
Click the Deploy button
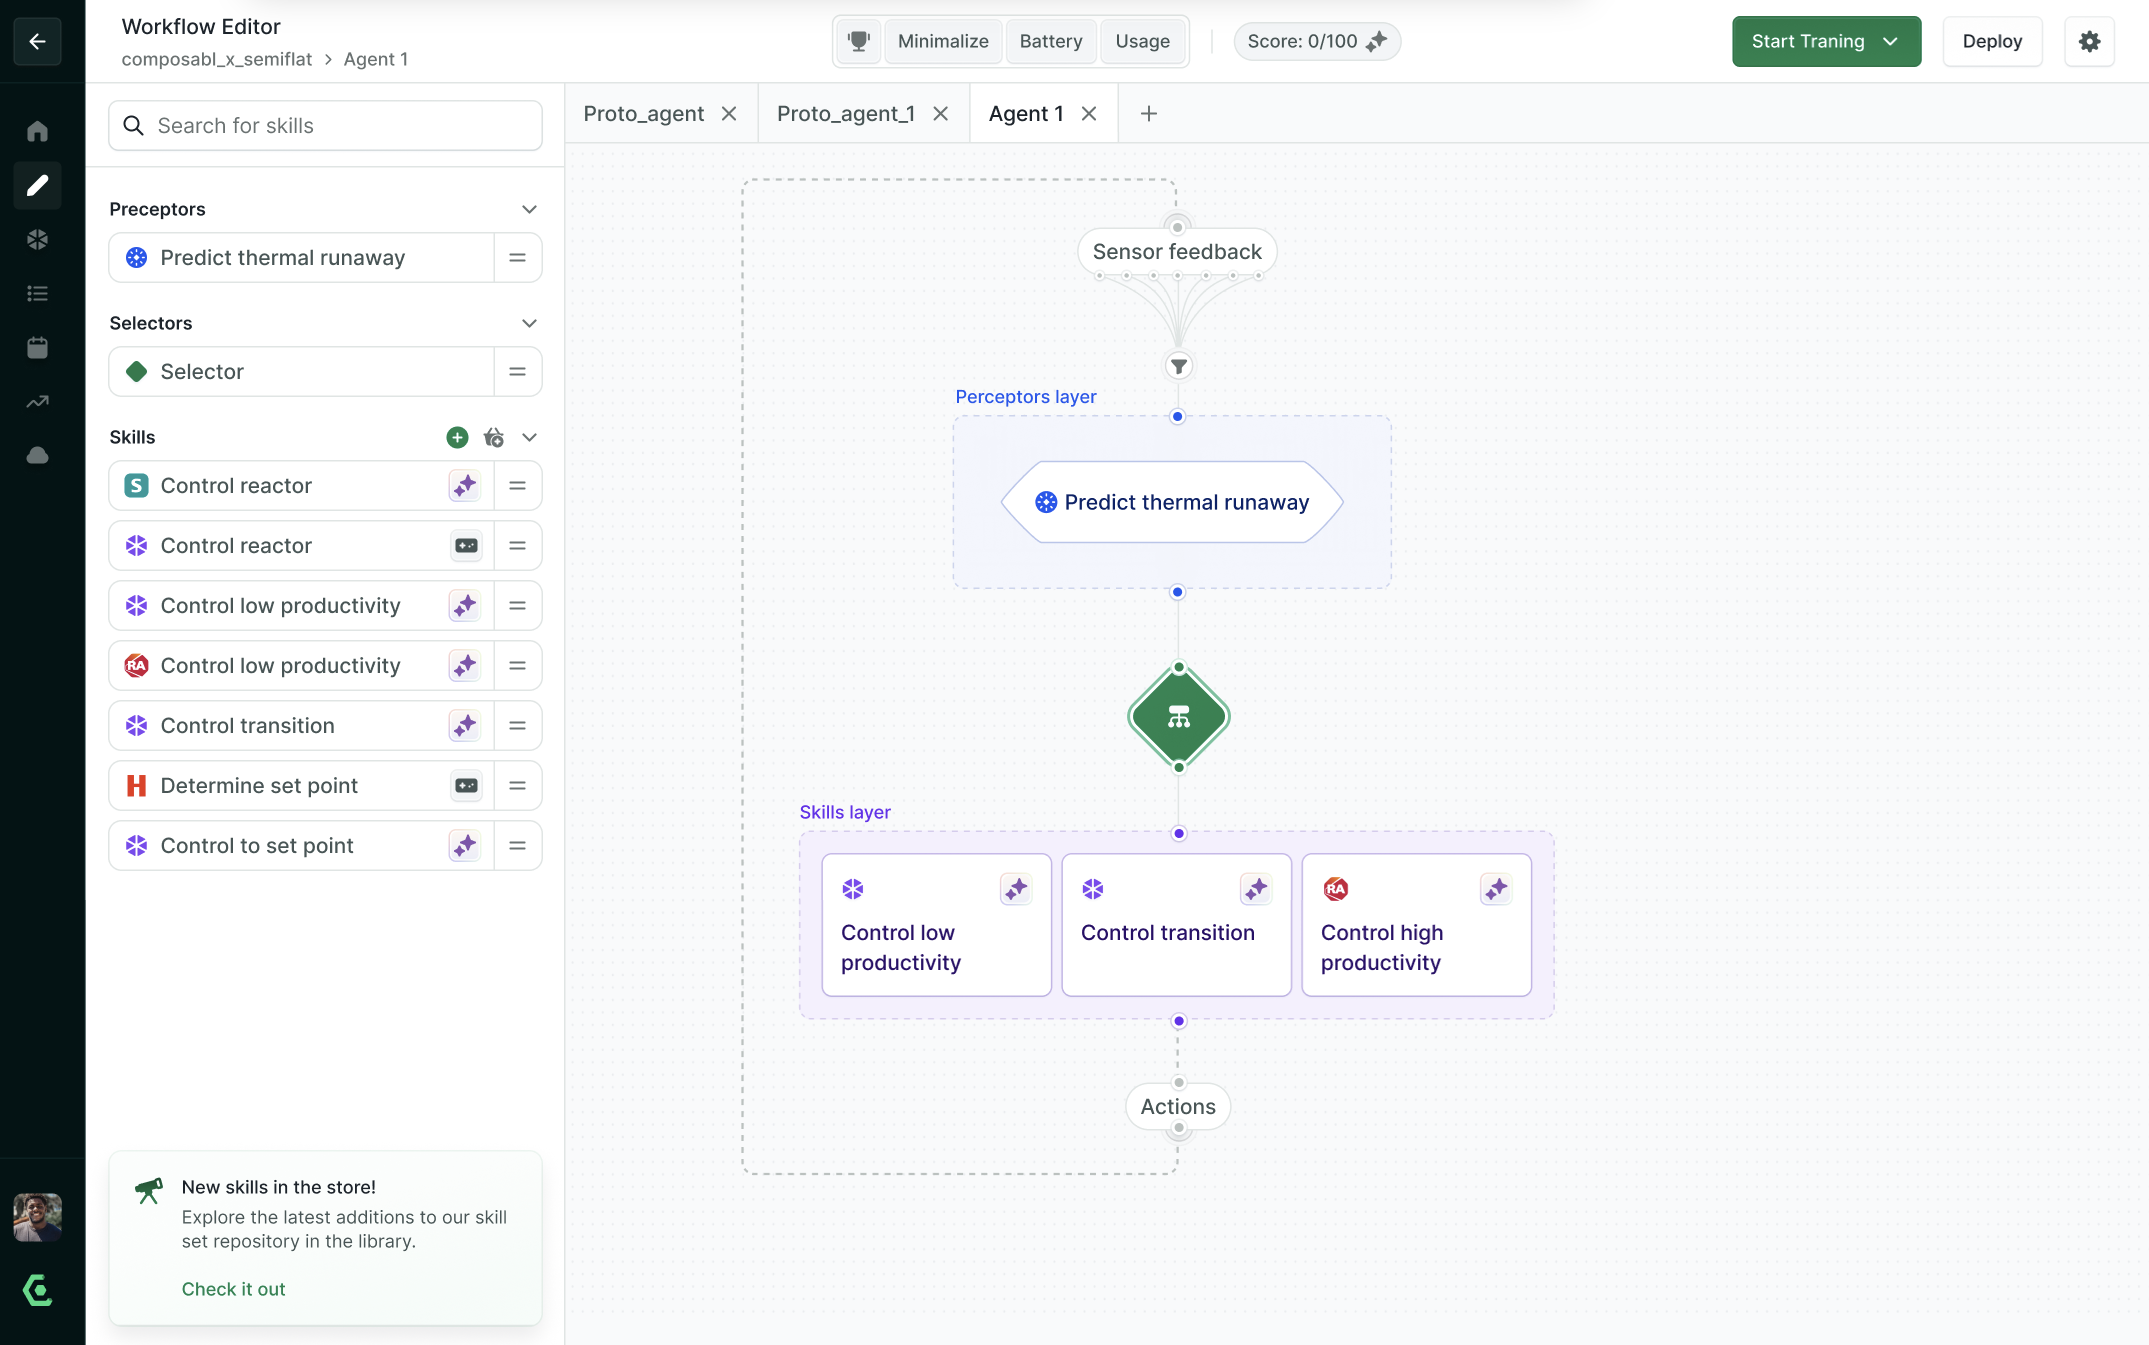[1991, 41]
